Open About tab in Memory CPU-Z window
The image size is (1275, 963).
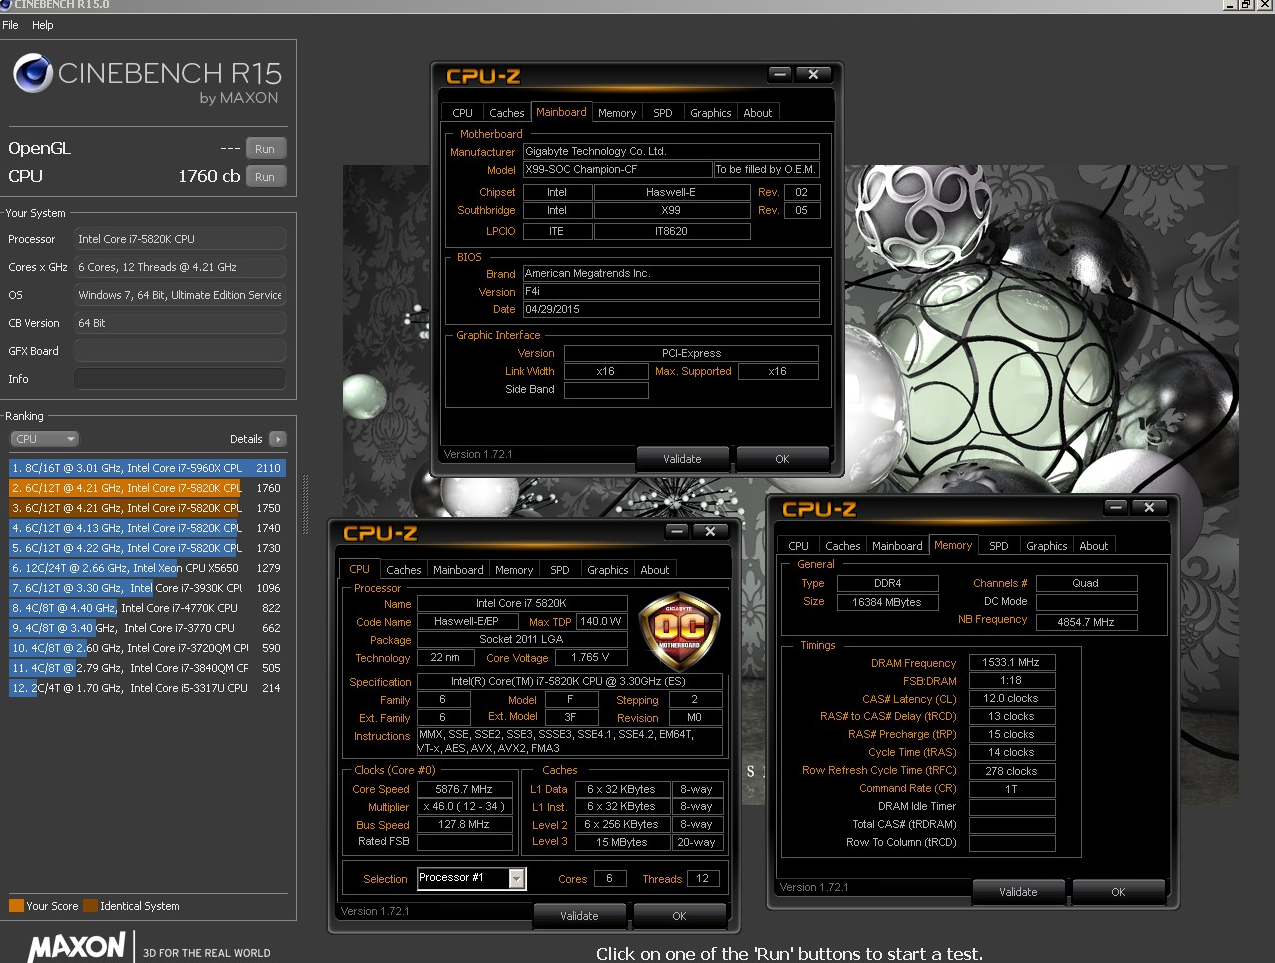(x=1094, y=546)
